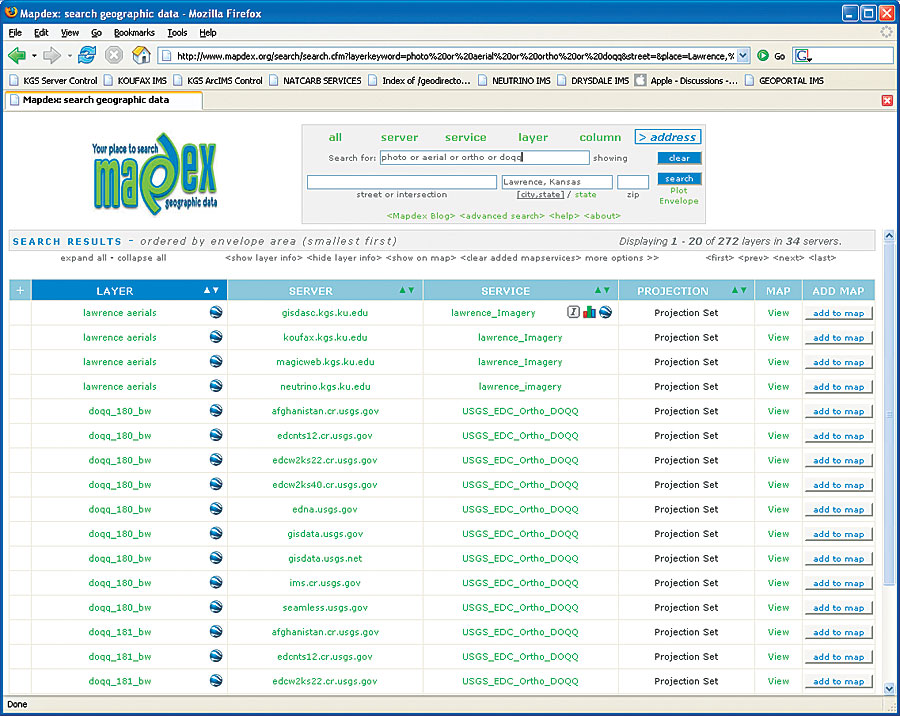Open the URL bar history dropdown arrow
The width and height of the screenshot is (900, 716).
(x=743, y=56)
